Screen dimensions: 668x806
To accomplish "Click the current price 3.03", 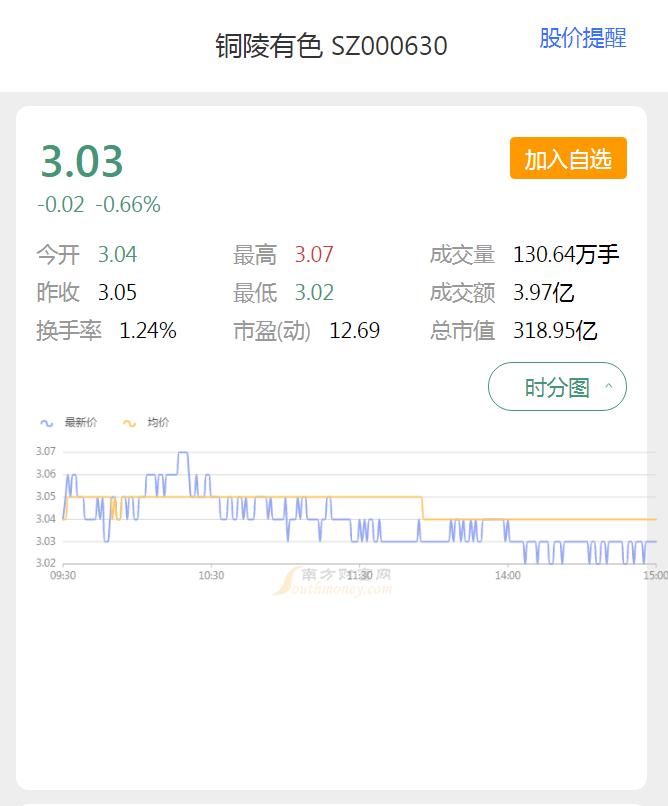I will 82,161.
